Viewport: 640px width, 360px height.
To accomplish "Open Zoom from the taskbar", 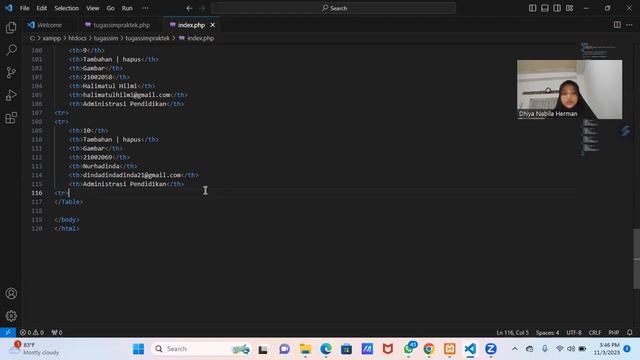I will tap(491, 349).
